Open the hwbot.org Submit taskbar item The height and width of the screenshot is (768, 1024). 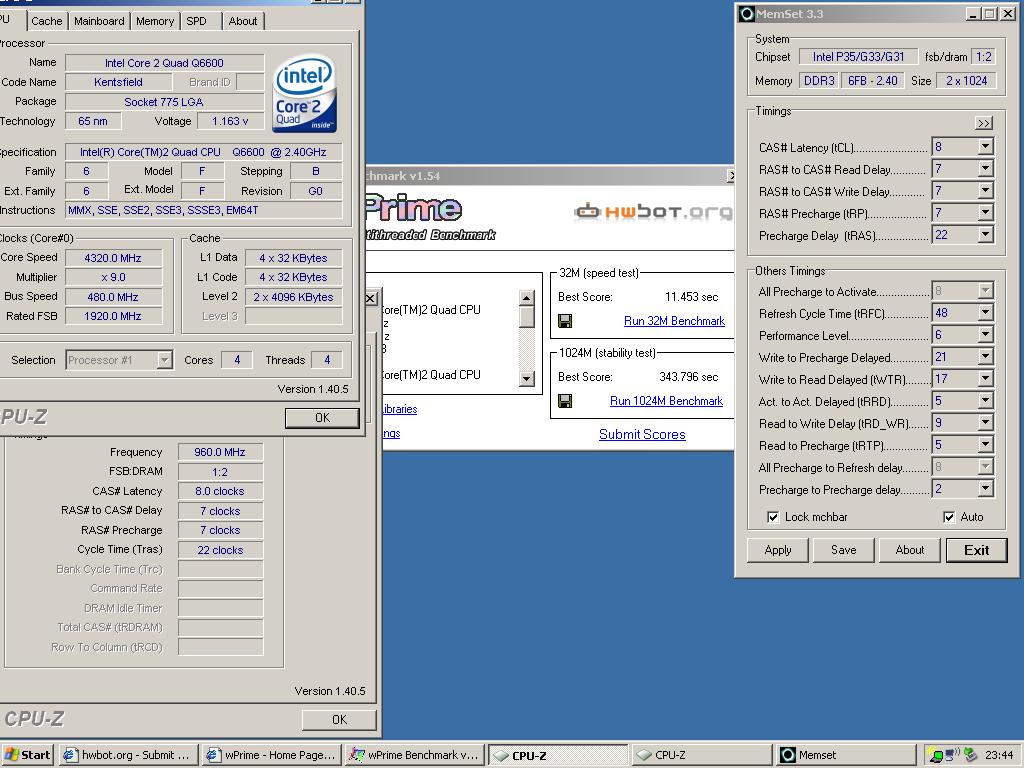(x=128, y=755)
